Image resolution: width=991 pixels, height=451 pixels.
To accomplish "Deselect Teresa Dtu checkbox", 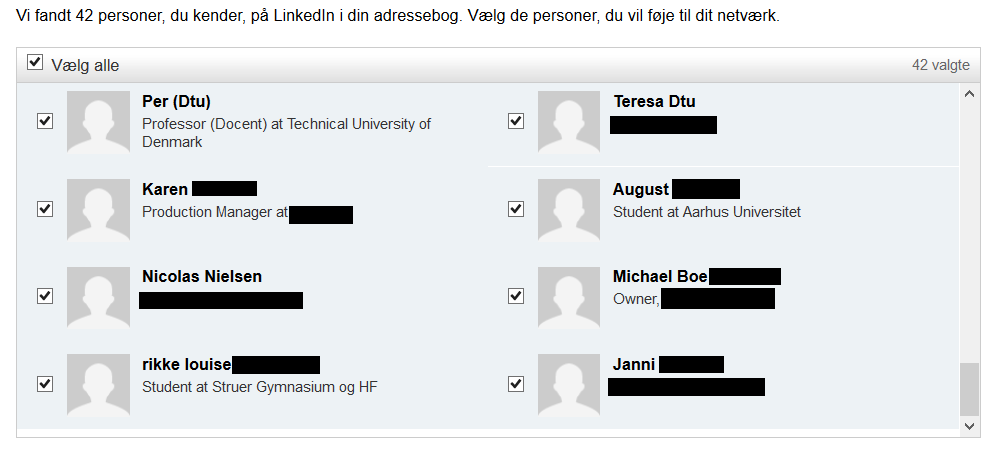I will point(516,121).
